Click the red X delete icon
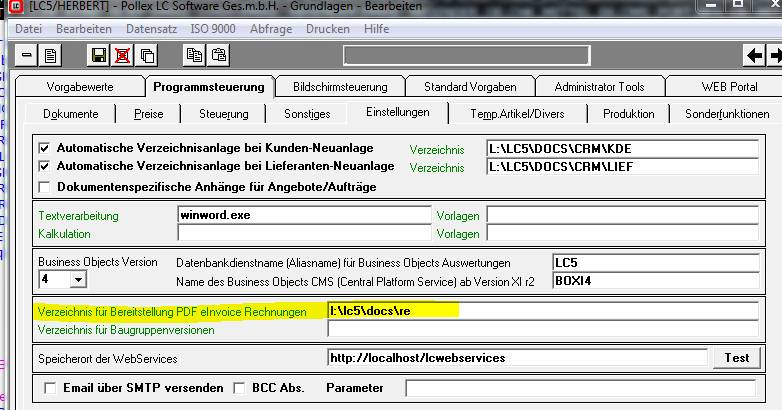Image resolution: width=782 pixels, height=410 pixels. pos(123,55)
